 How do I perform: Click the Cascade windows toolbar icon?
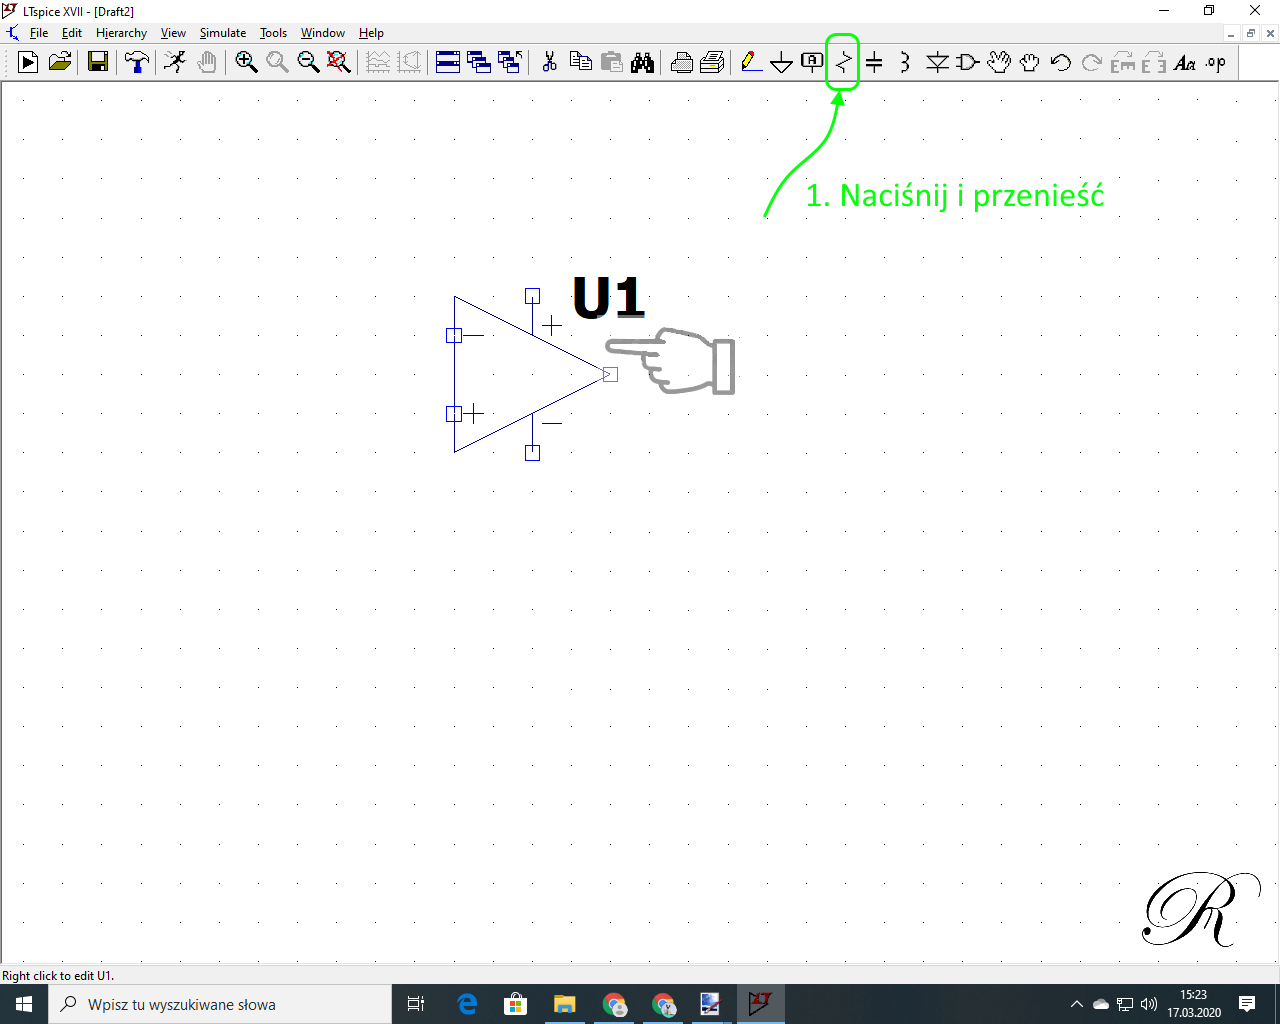coord(479,63)
